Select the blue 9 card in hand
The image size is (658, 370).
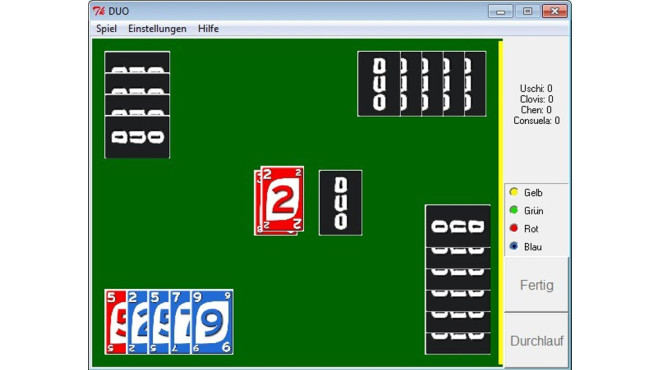(212, 322)
